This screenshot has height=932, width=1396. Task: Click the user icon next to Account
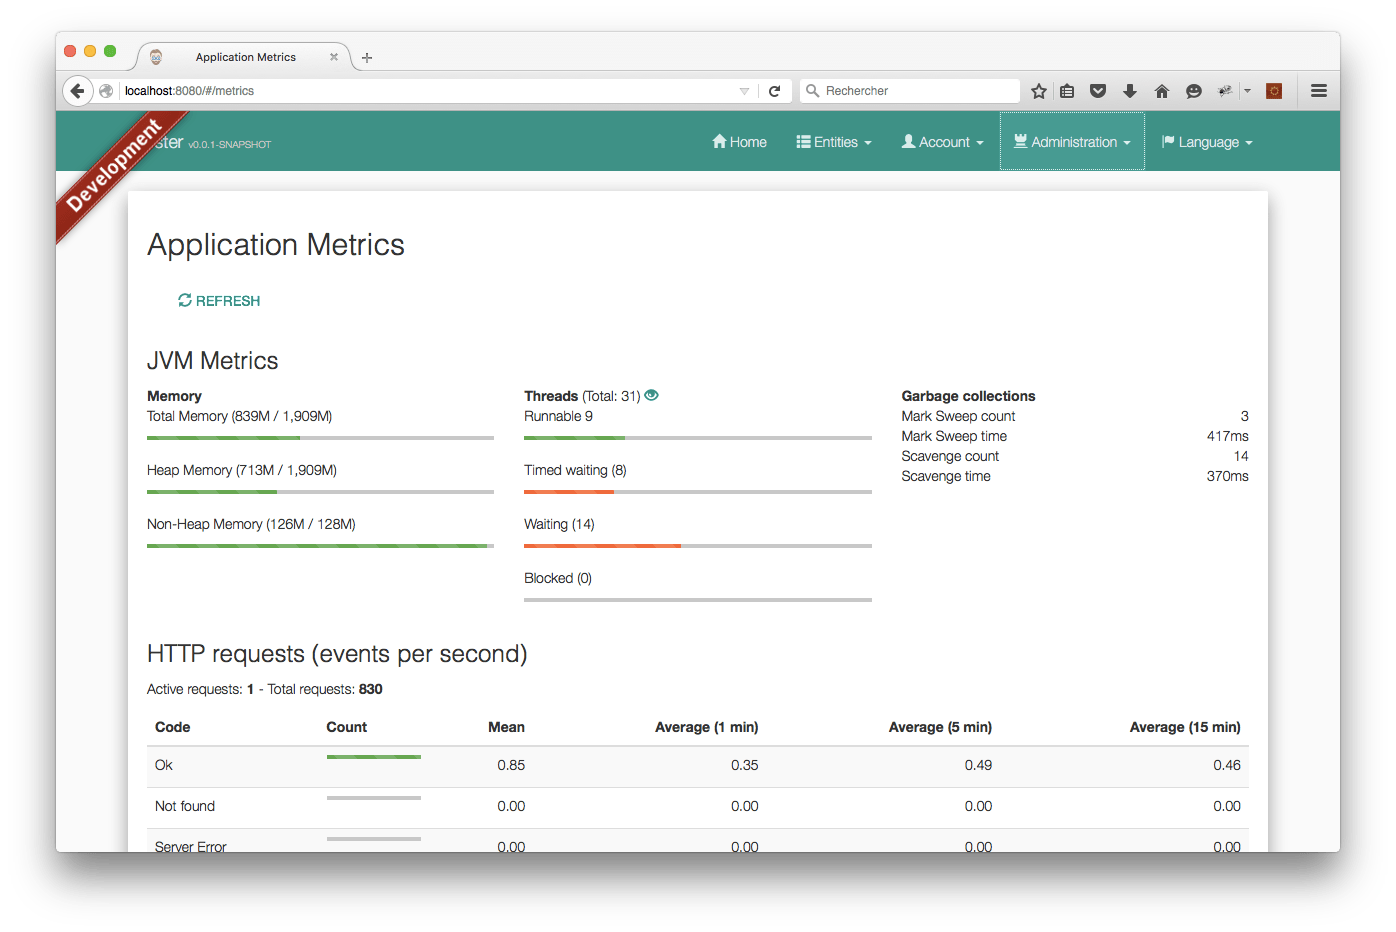[x=908, y=141]
